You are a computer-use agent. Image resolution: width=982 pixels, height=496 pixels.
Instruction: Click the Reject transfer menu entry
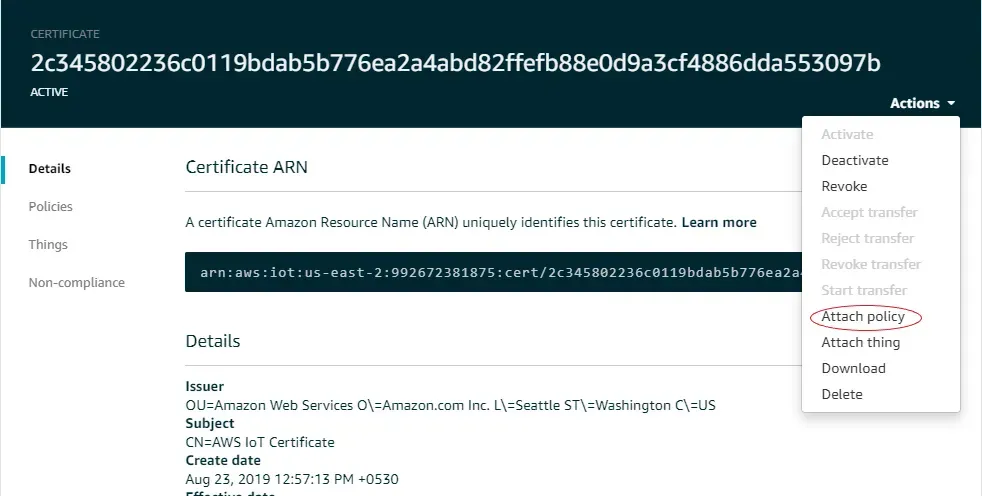(867, 239)
